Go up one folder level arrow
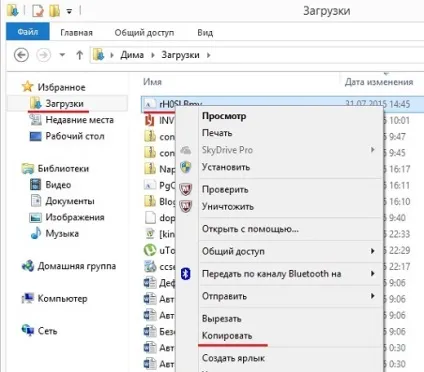The width and height of the screenshot is (424, 372). tap(79, 55)
